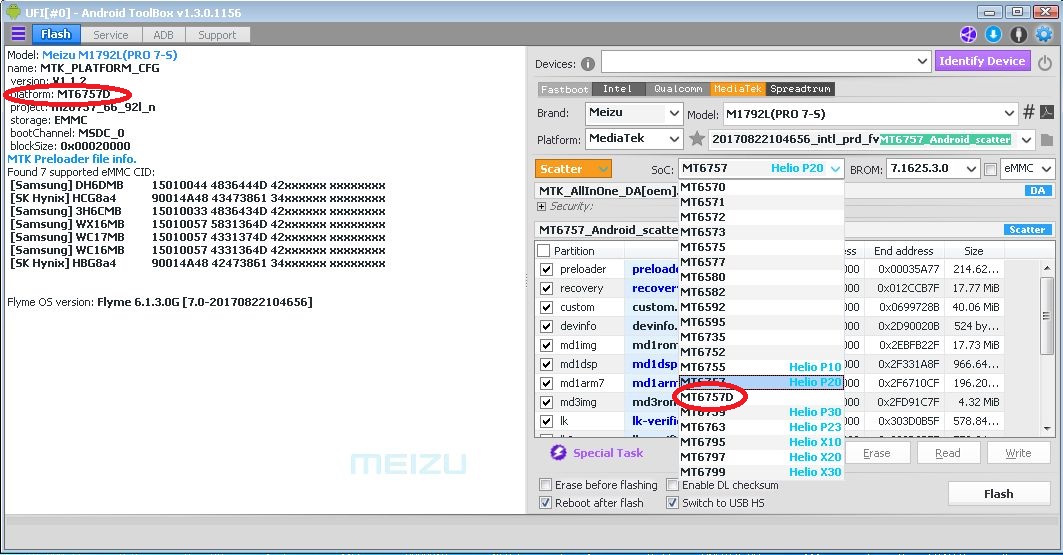
Task: Click the Special Task icon
Action: (x=558, y=453)
